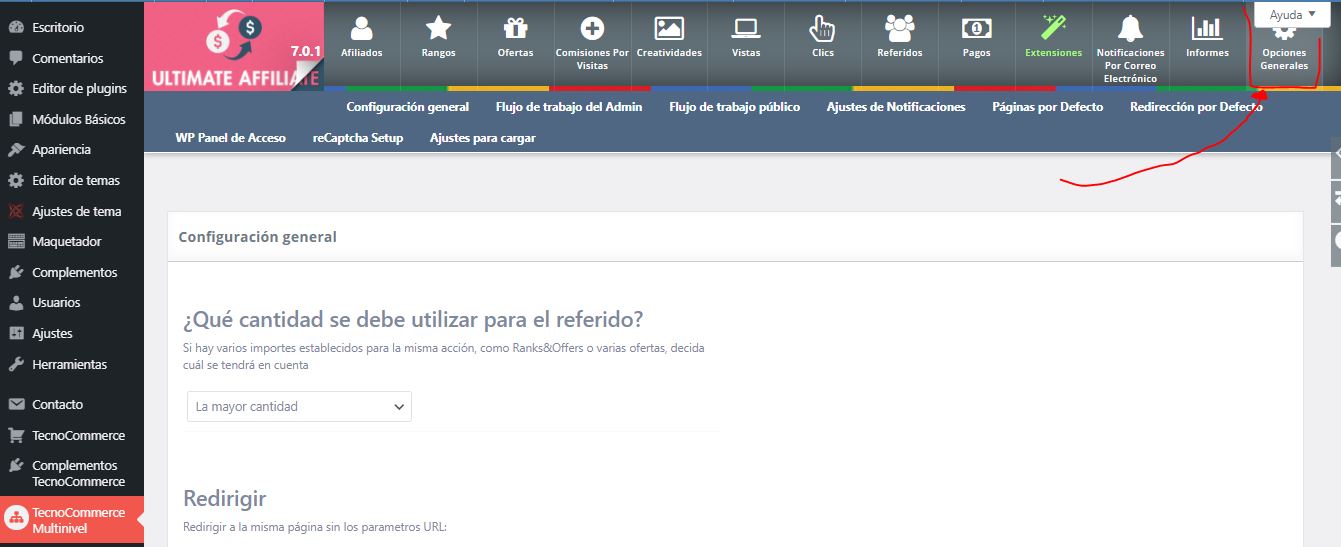Screen dimensions: 1341x547
Task: Click the Ajustes de tema icon
Action: 16,211
